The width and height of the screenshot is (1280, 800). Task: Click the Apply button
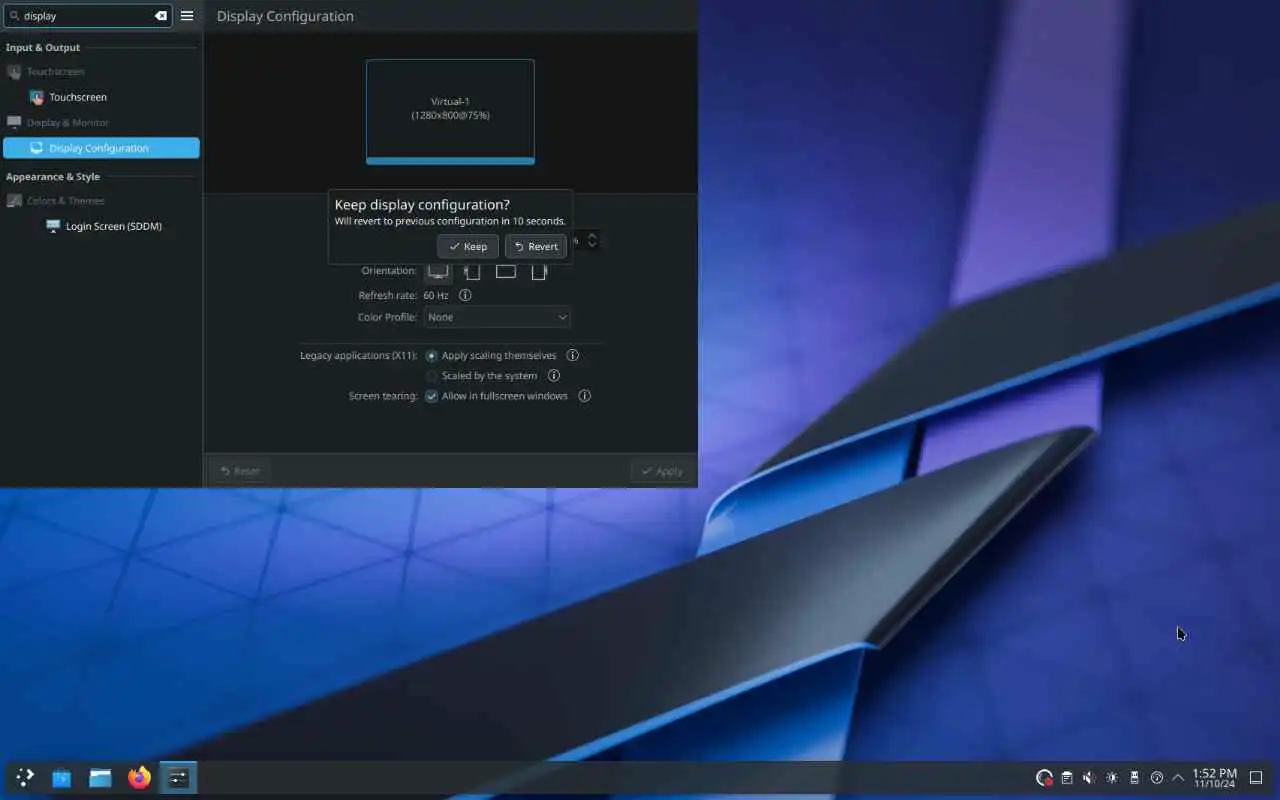coord(662,471)
